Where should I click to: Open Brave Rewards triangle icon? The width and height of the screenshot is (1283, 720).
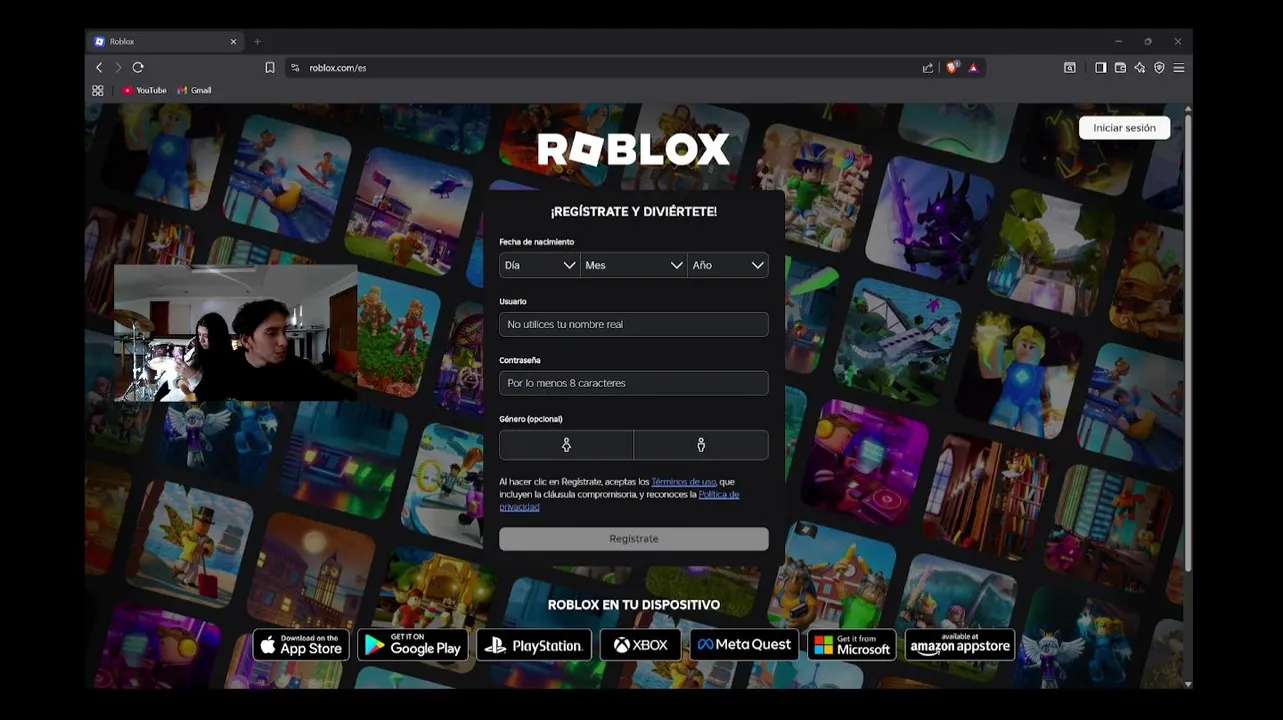click(x=973, y=68)
